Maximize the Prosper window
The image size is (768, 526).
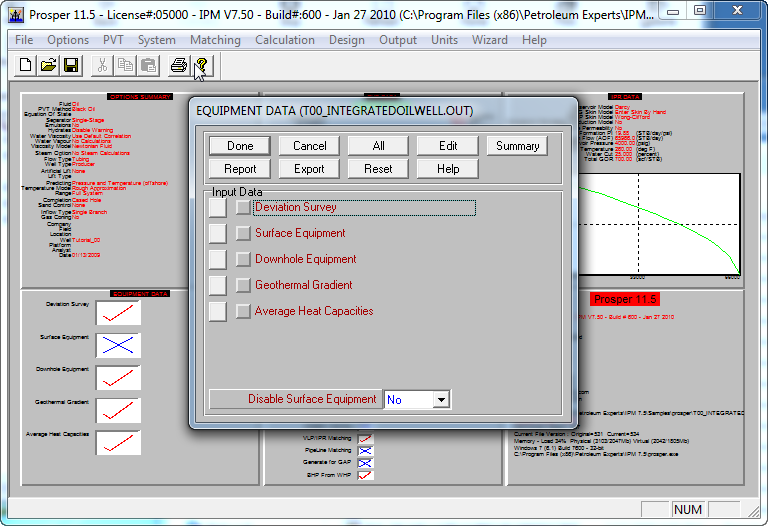tap(700, 10)
